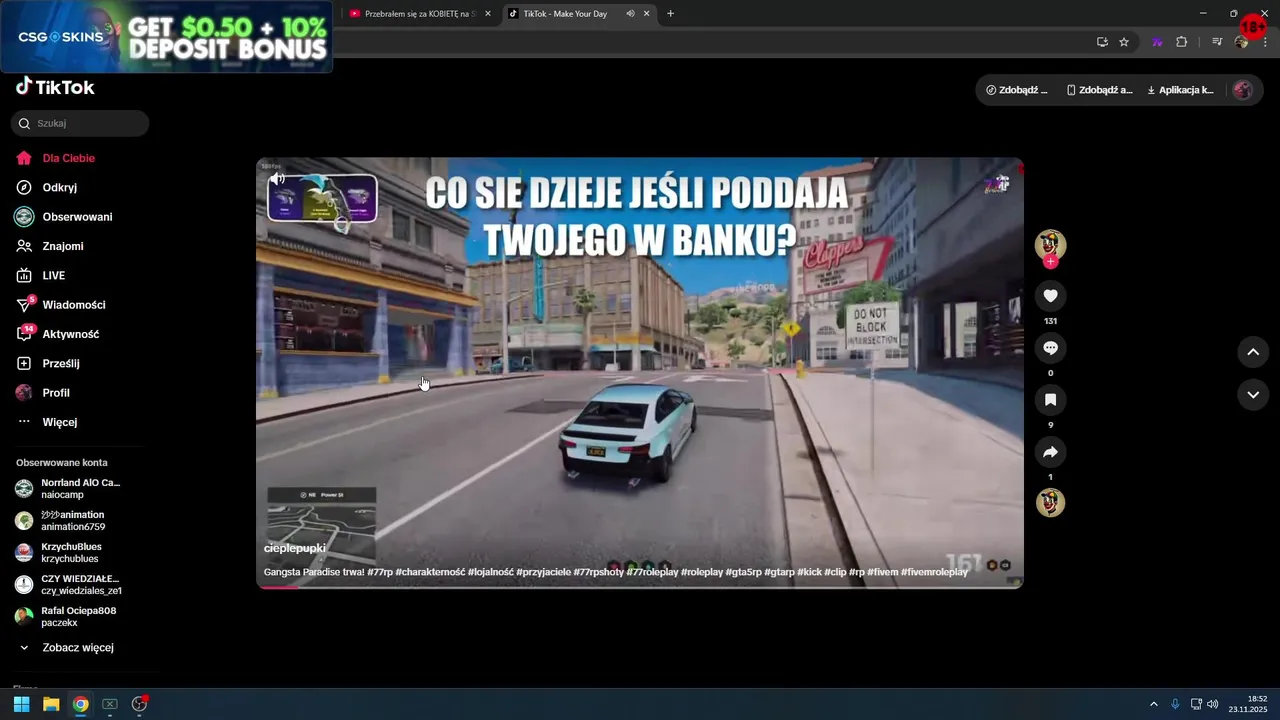Toggle video sound with speaker icon
Screen dimensions: 1280x720
tap(277, 179)
